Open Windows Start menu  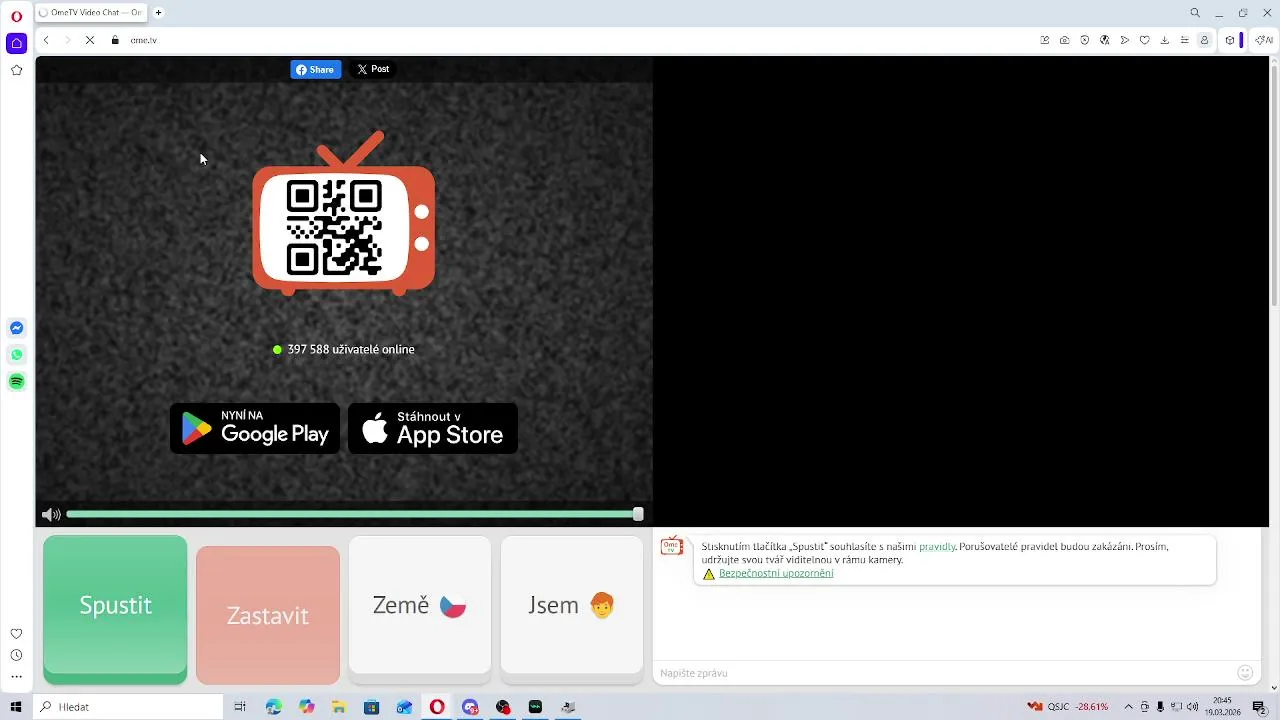16,707
